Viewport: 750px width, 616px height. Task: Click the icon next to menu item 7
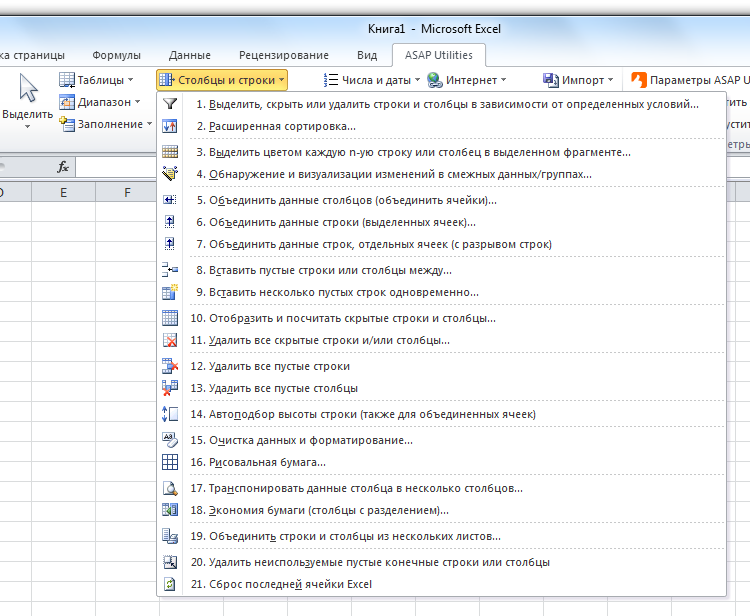(x=170, y=244)
